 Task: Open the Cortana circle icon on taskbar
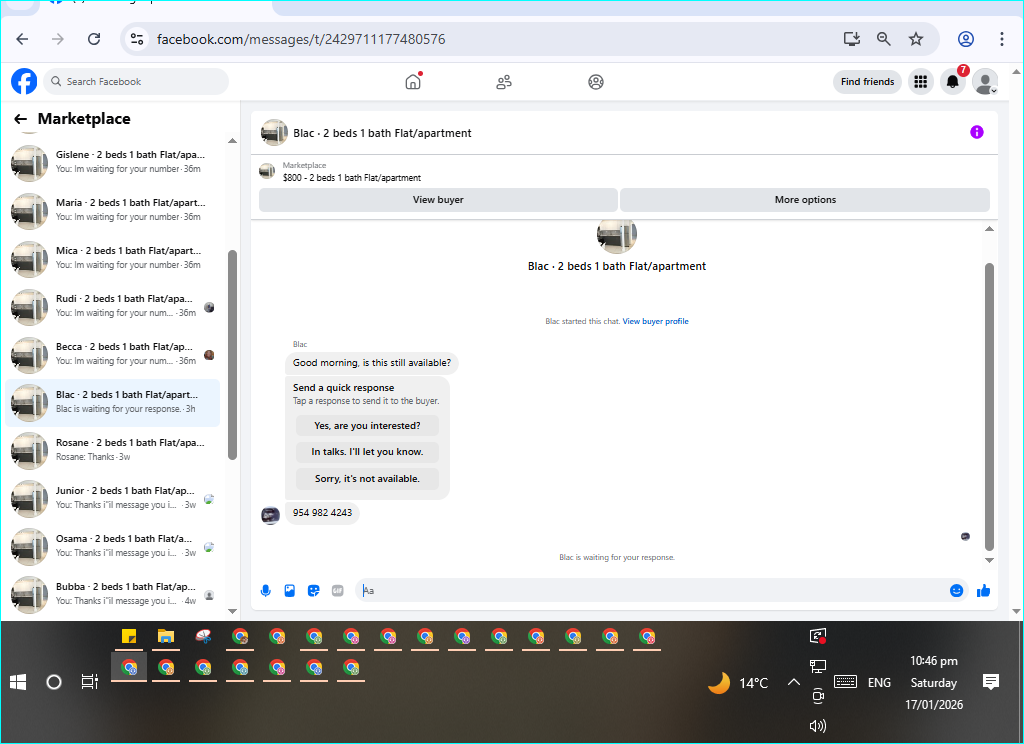[54, 683]
